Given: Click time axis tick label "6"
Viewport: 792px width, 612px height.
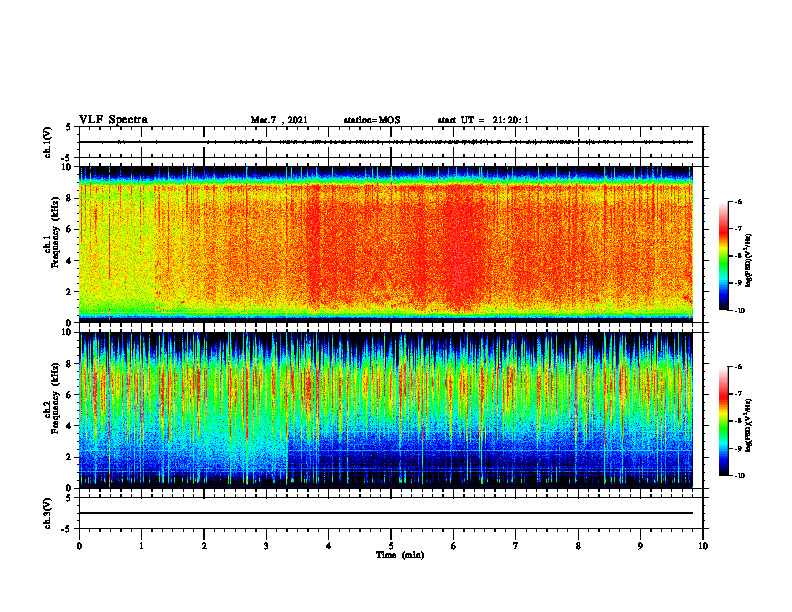Looking at the screenshot, I should click(x=454, y=546).
